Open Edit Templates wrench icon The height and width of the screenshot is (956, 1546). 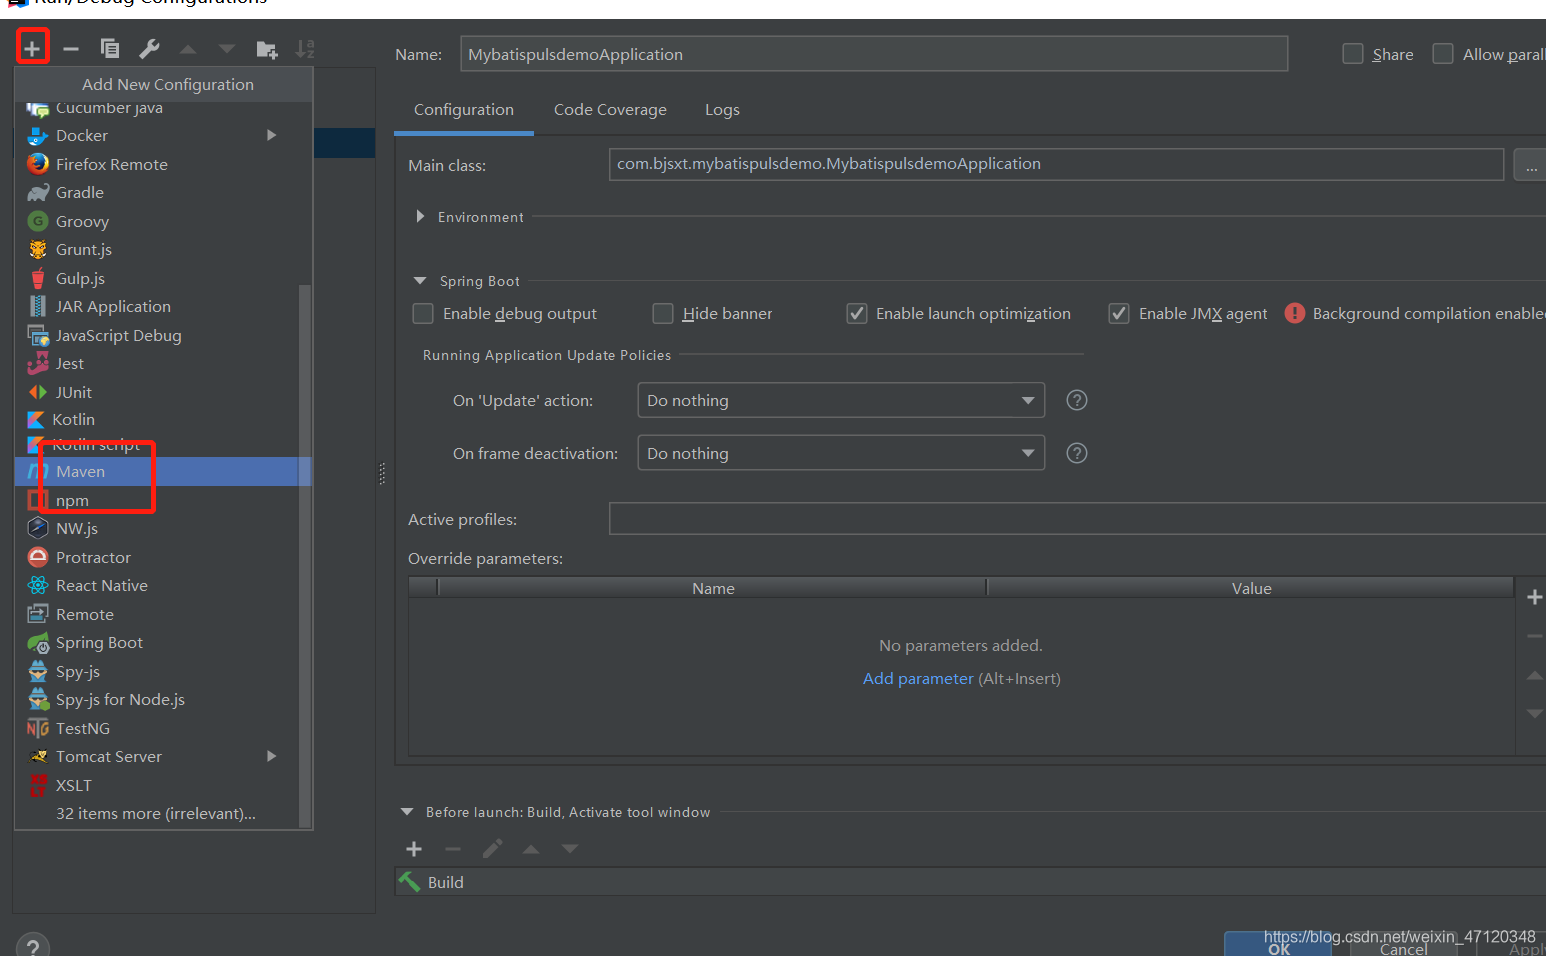pyautogui.click(x=149, y=48)
